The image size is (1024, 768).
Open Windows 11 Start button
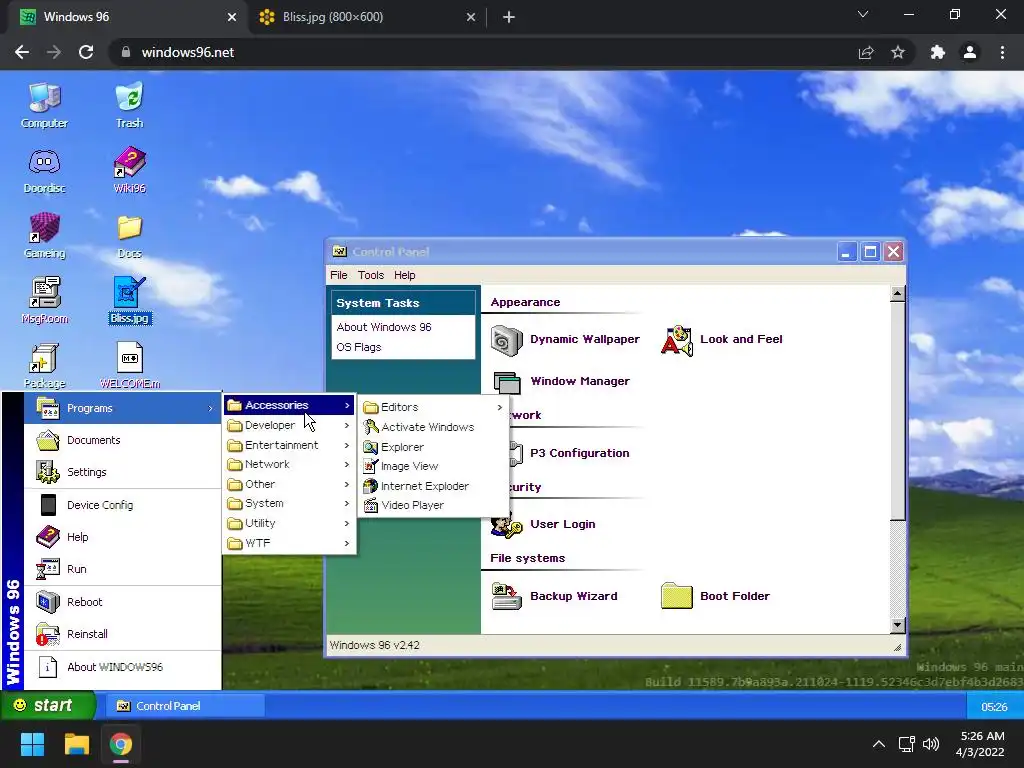[32, 744]
